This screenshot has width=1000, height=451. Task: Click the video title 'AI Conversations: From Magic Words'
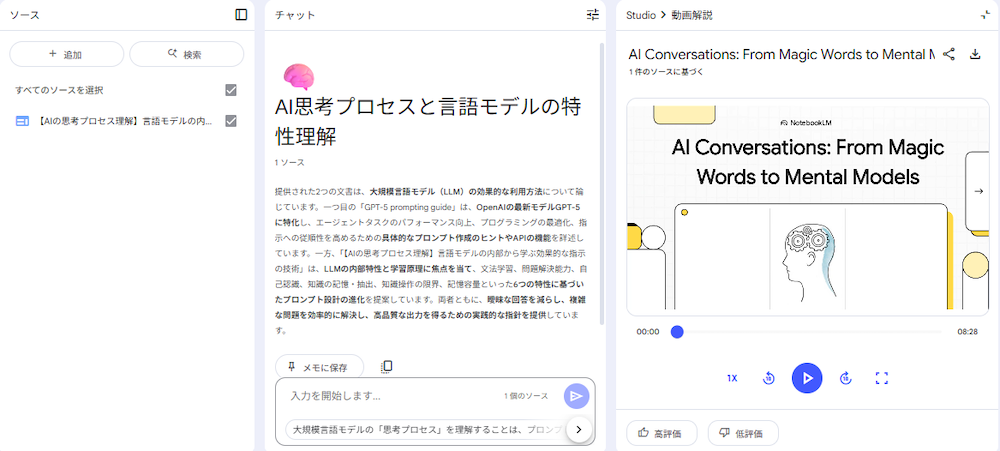tap(781, 54)
